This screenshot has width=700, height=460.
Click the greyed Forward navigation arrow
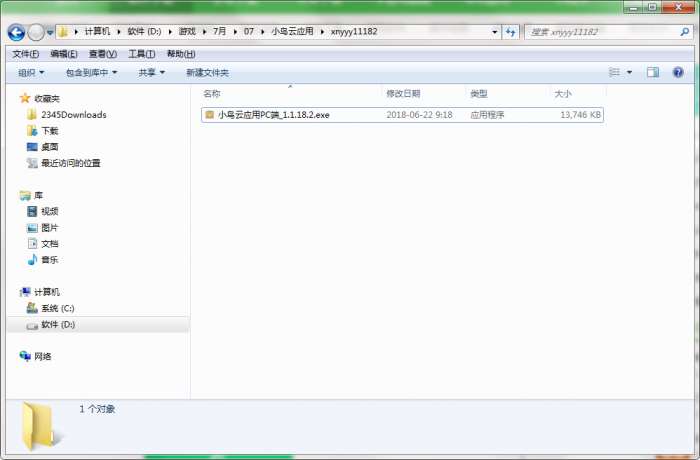36,32
